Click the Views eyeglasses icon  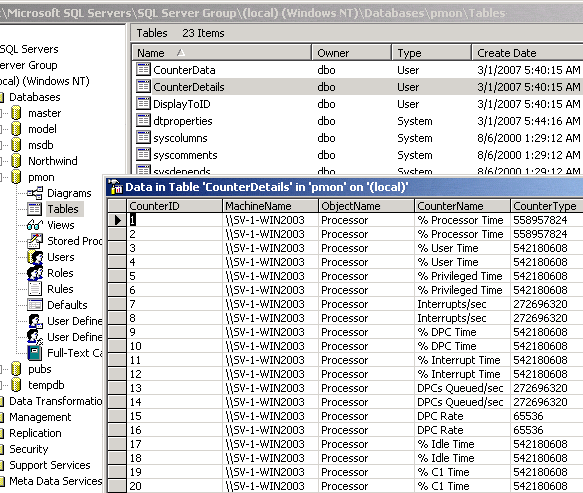35,225
